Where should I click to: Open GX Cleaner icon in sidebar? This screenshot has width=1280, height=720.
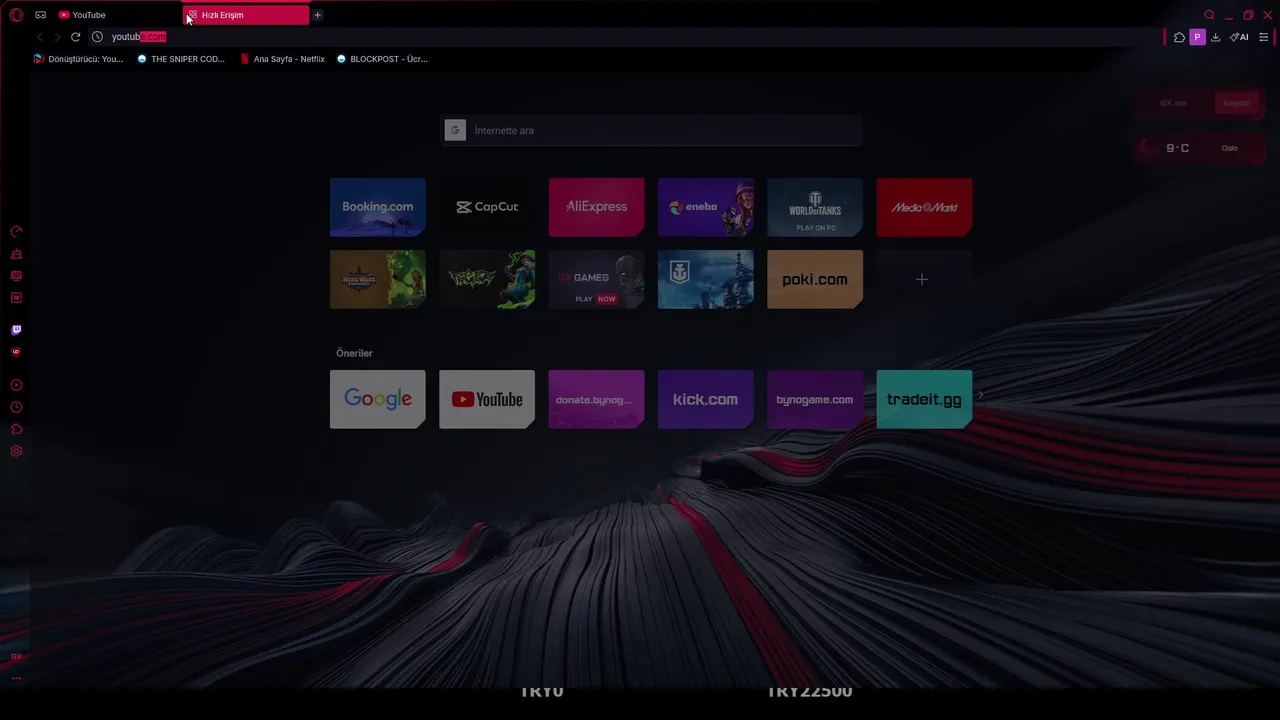tap(16, 254)
